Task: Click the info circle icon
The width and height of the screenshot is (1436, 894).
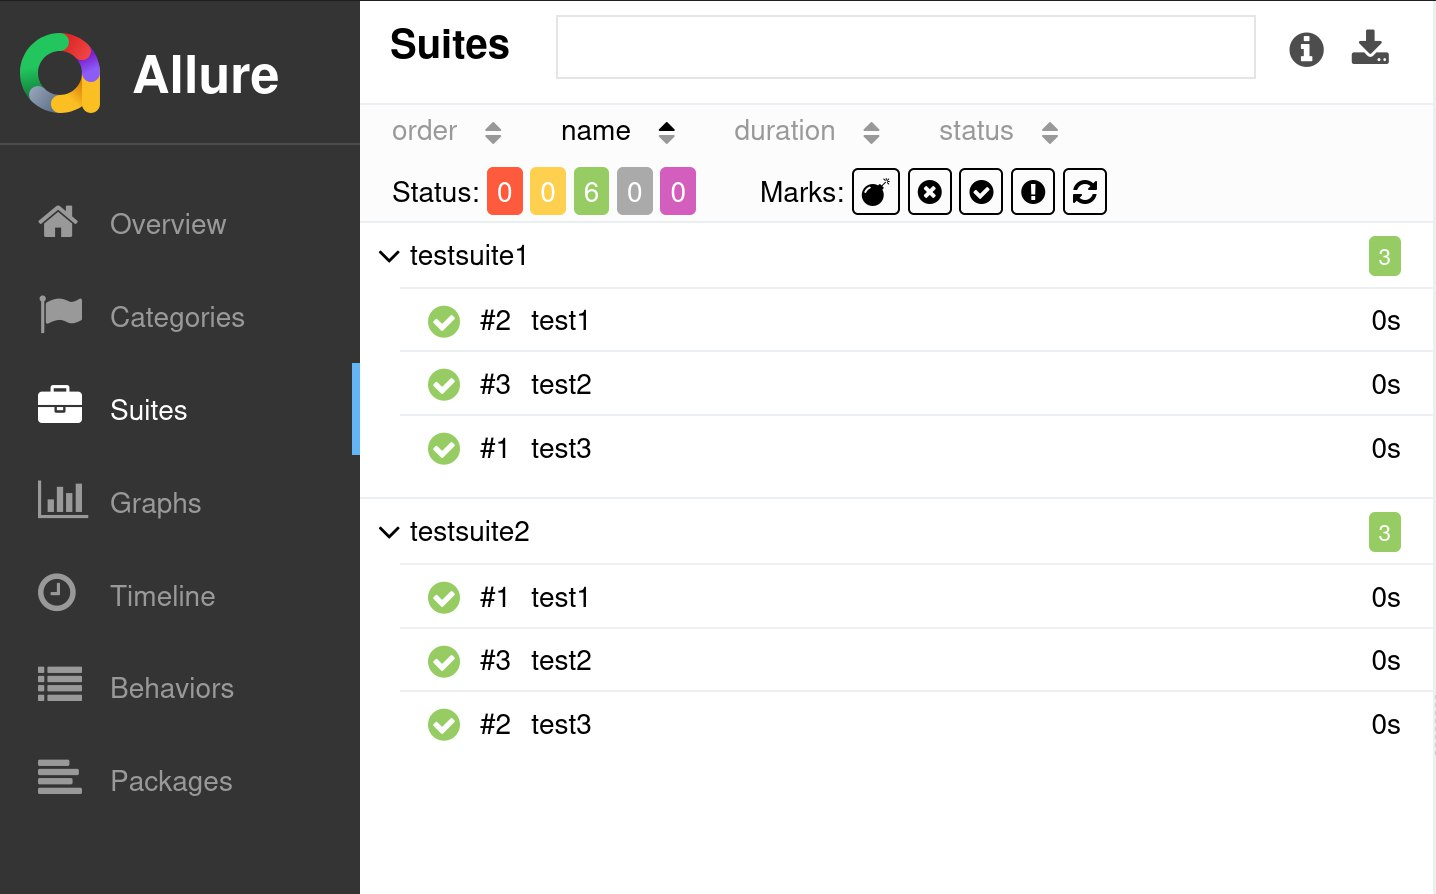Action: [x=1306, y=49]
